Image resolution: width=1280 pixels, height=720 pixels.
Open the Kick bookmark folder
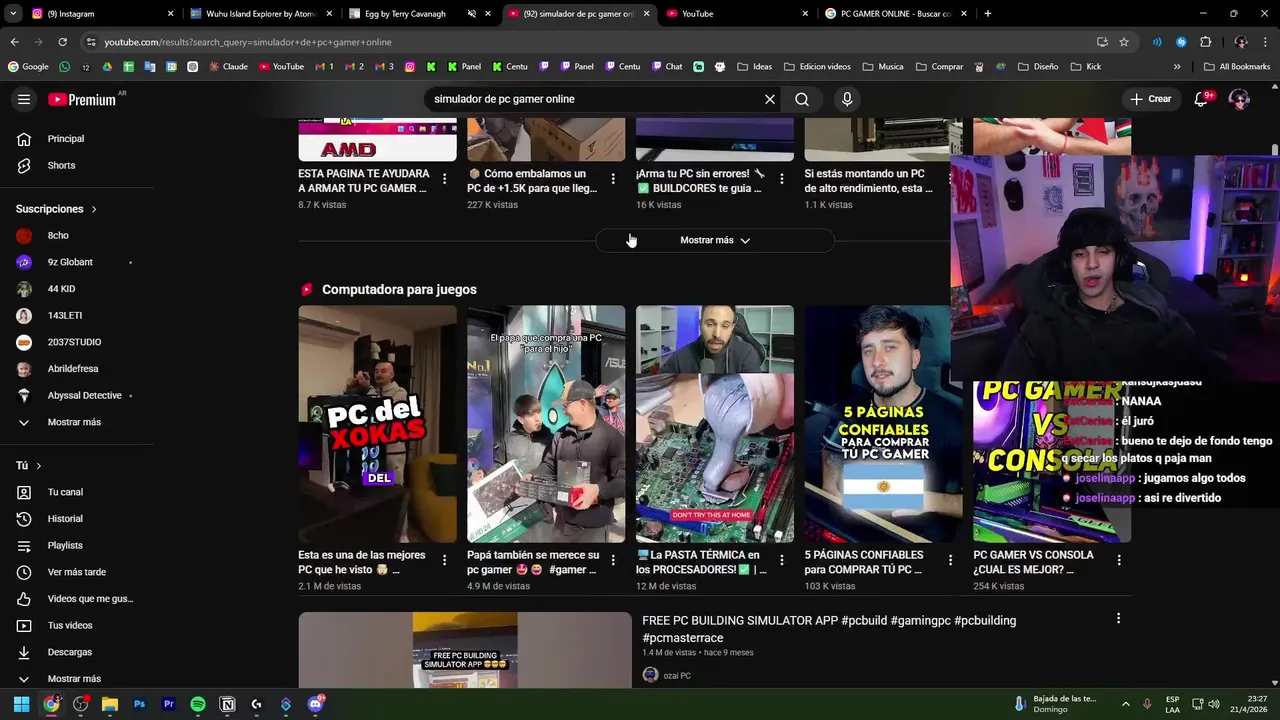tap(1086, 67)
